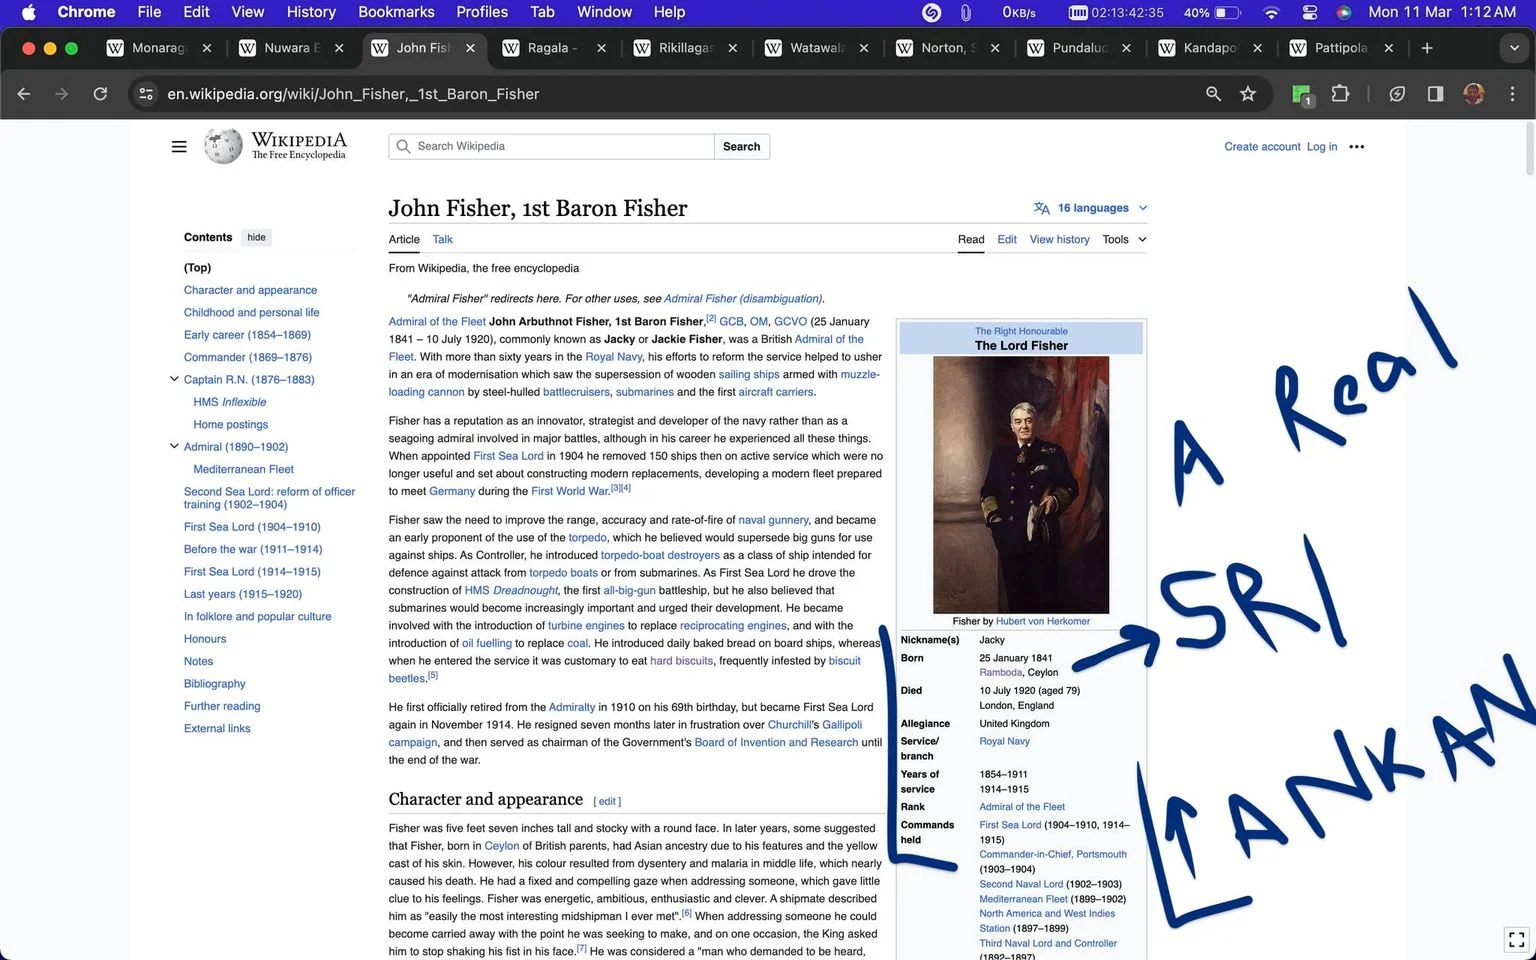The width and height of the screenshot is (1536, 960).
Task: Open the 16 languages dropdown
Action: click(x=1091, y=208)
